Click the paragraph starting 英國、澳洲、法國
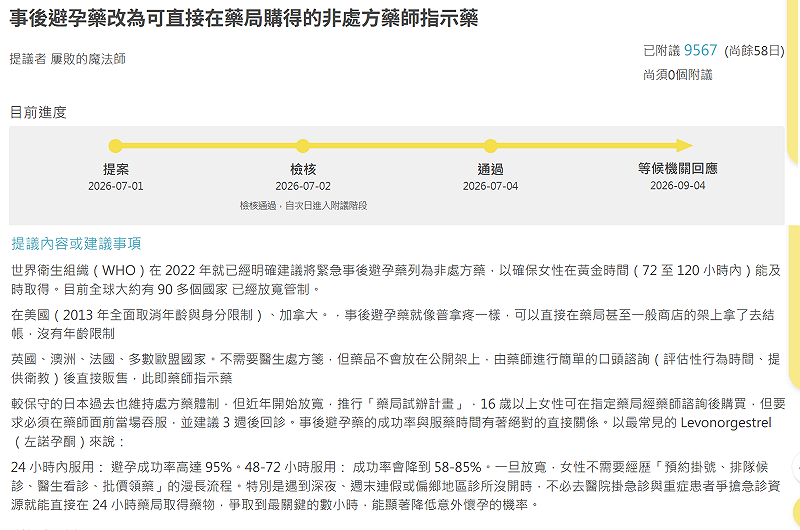Viewport: 800px width, 530px height. tap(396, 368)
